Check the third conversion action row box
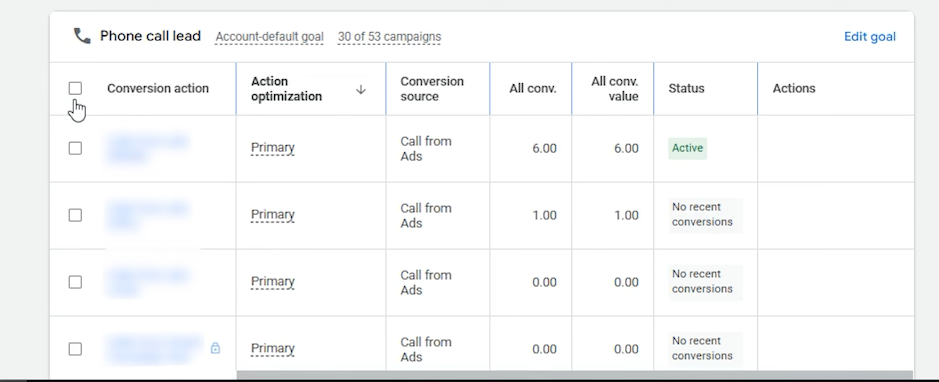 (75, 282)
